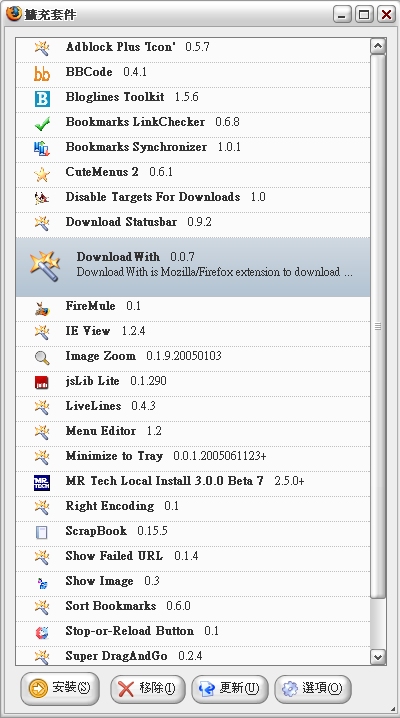
Task: Click the LiveLines extension icon
Action: tap(42, 407)
